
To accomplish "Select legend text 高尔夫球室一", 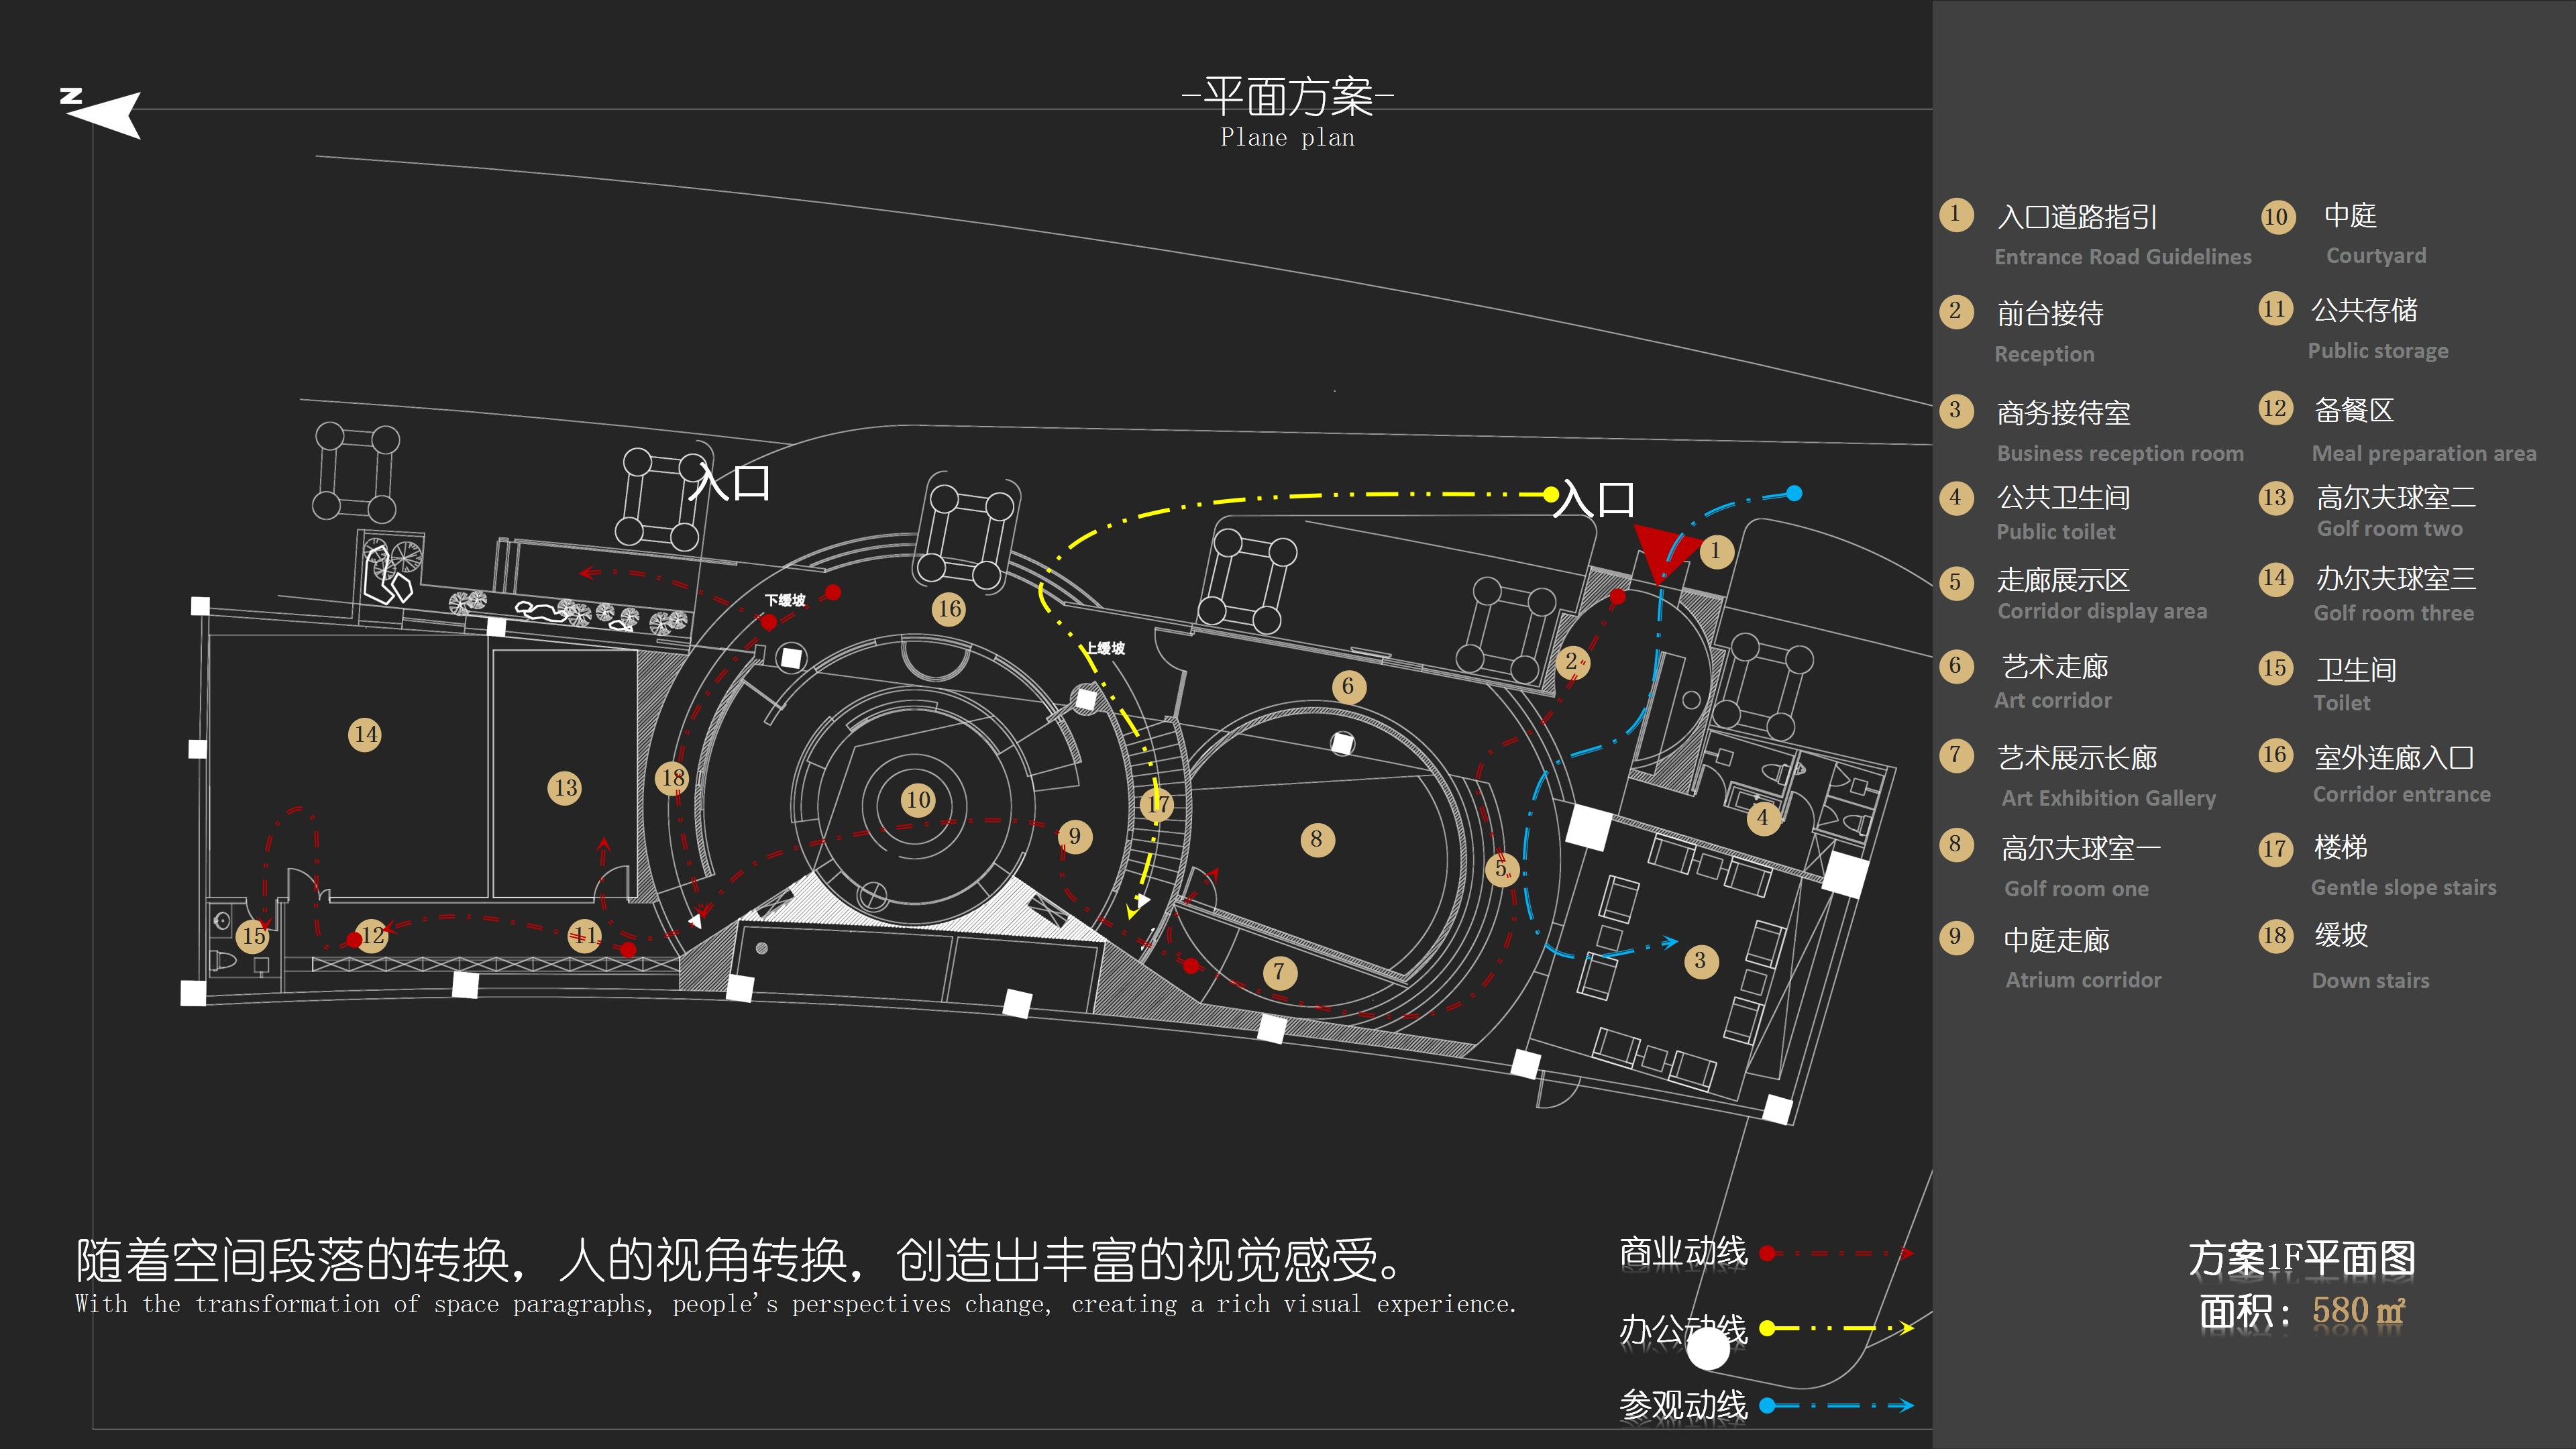I will pos(2080,849).
